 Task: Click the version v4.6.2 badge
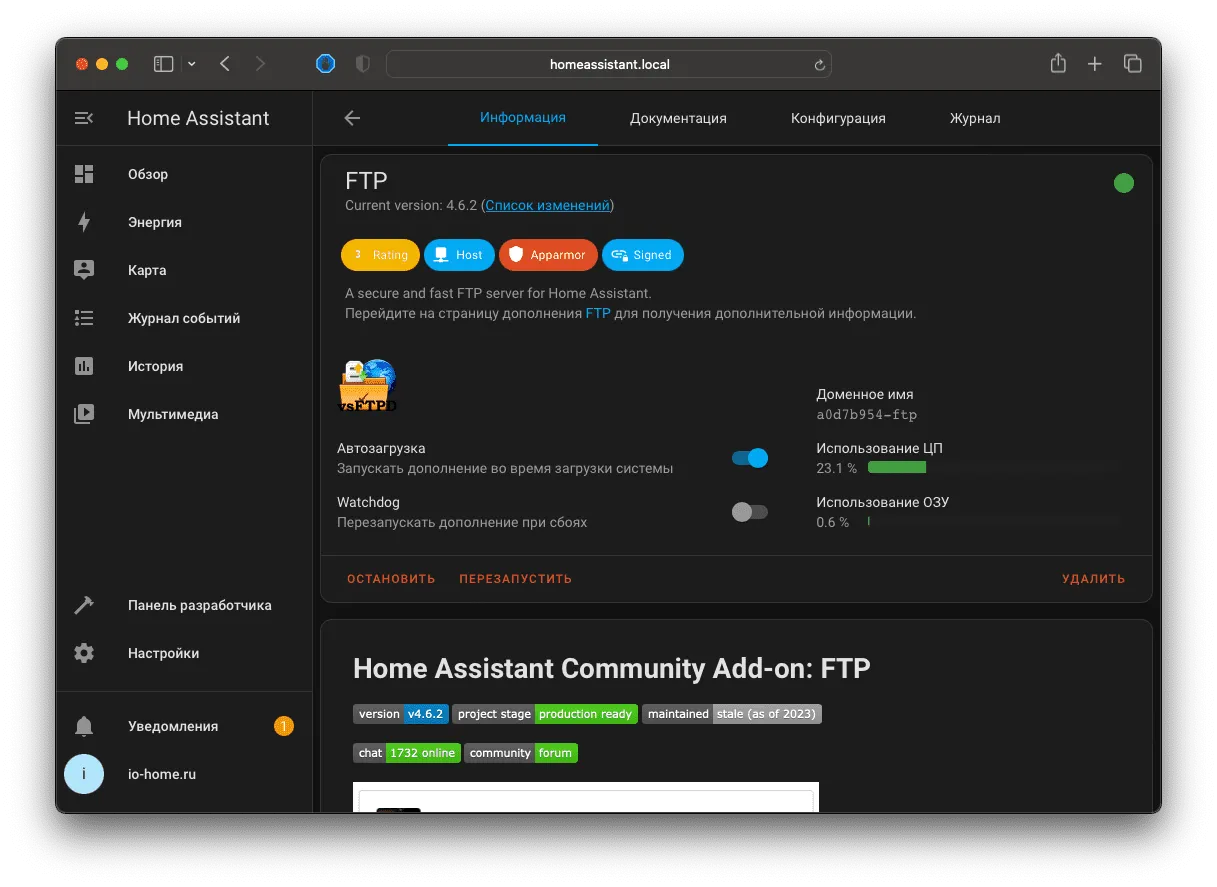pos(401,714)
